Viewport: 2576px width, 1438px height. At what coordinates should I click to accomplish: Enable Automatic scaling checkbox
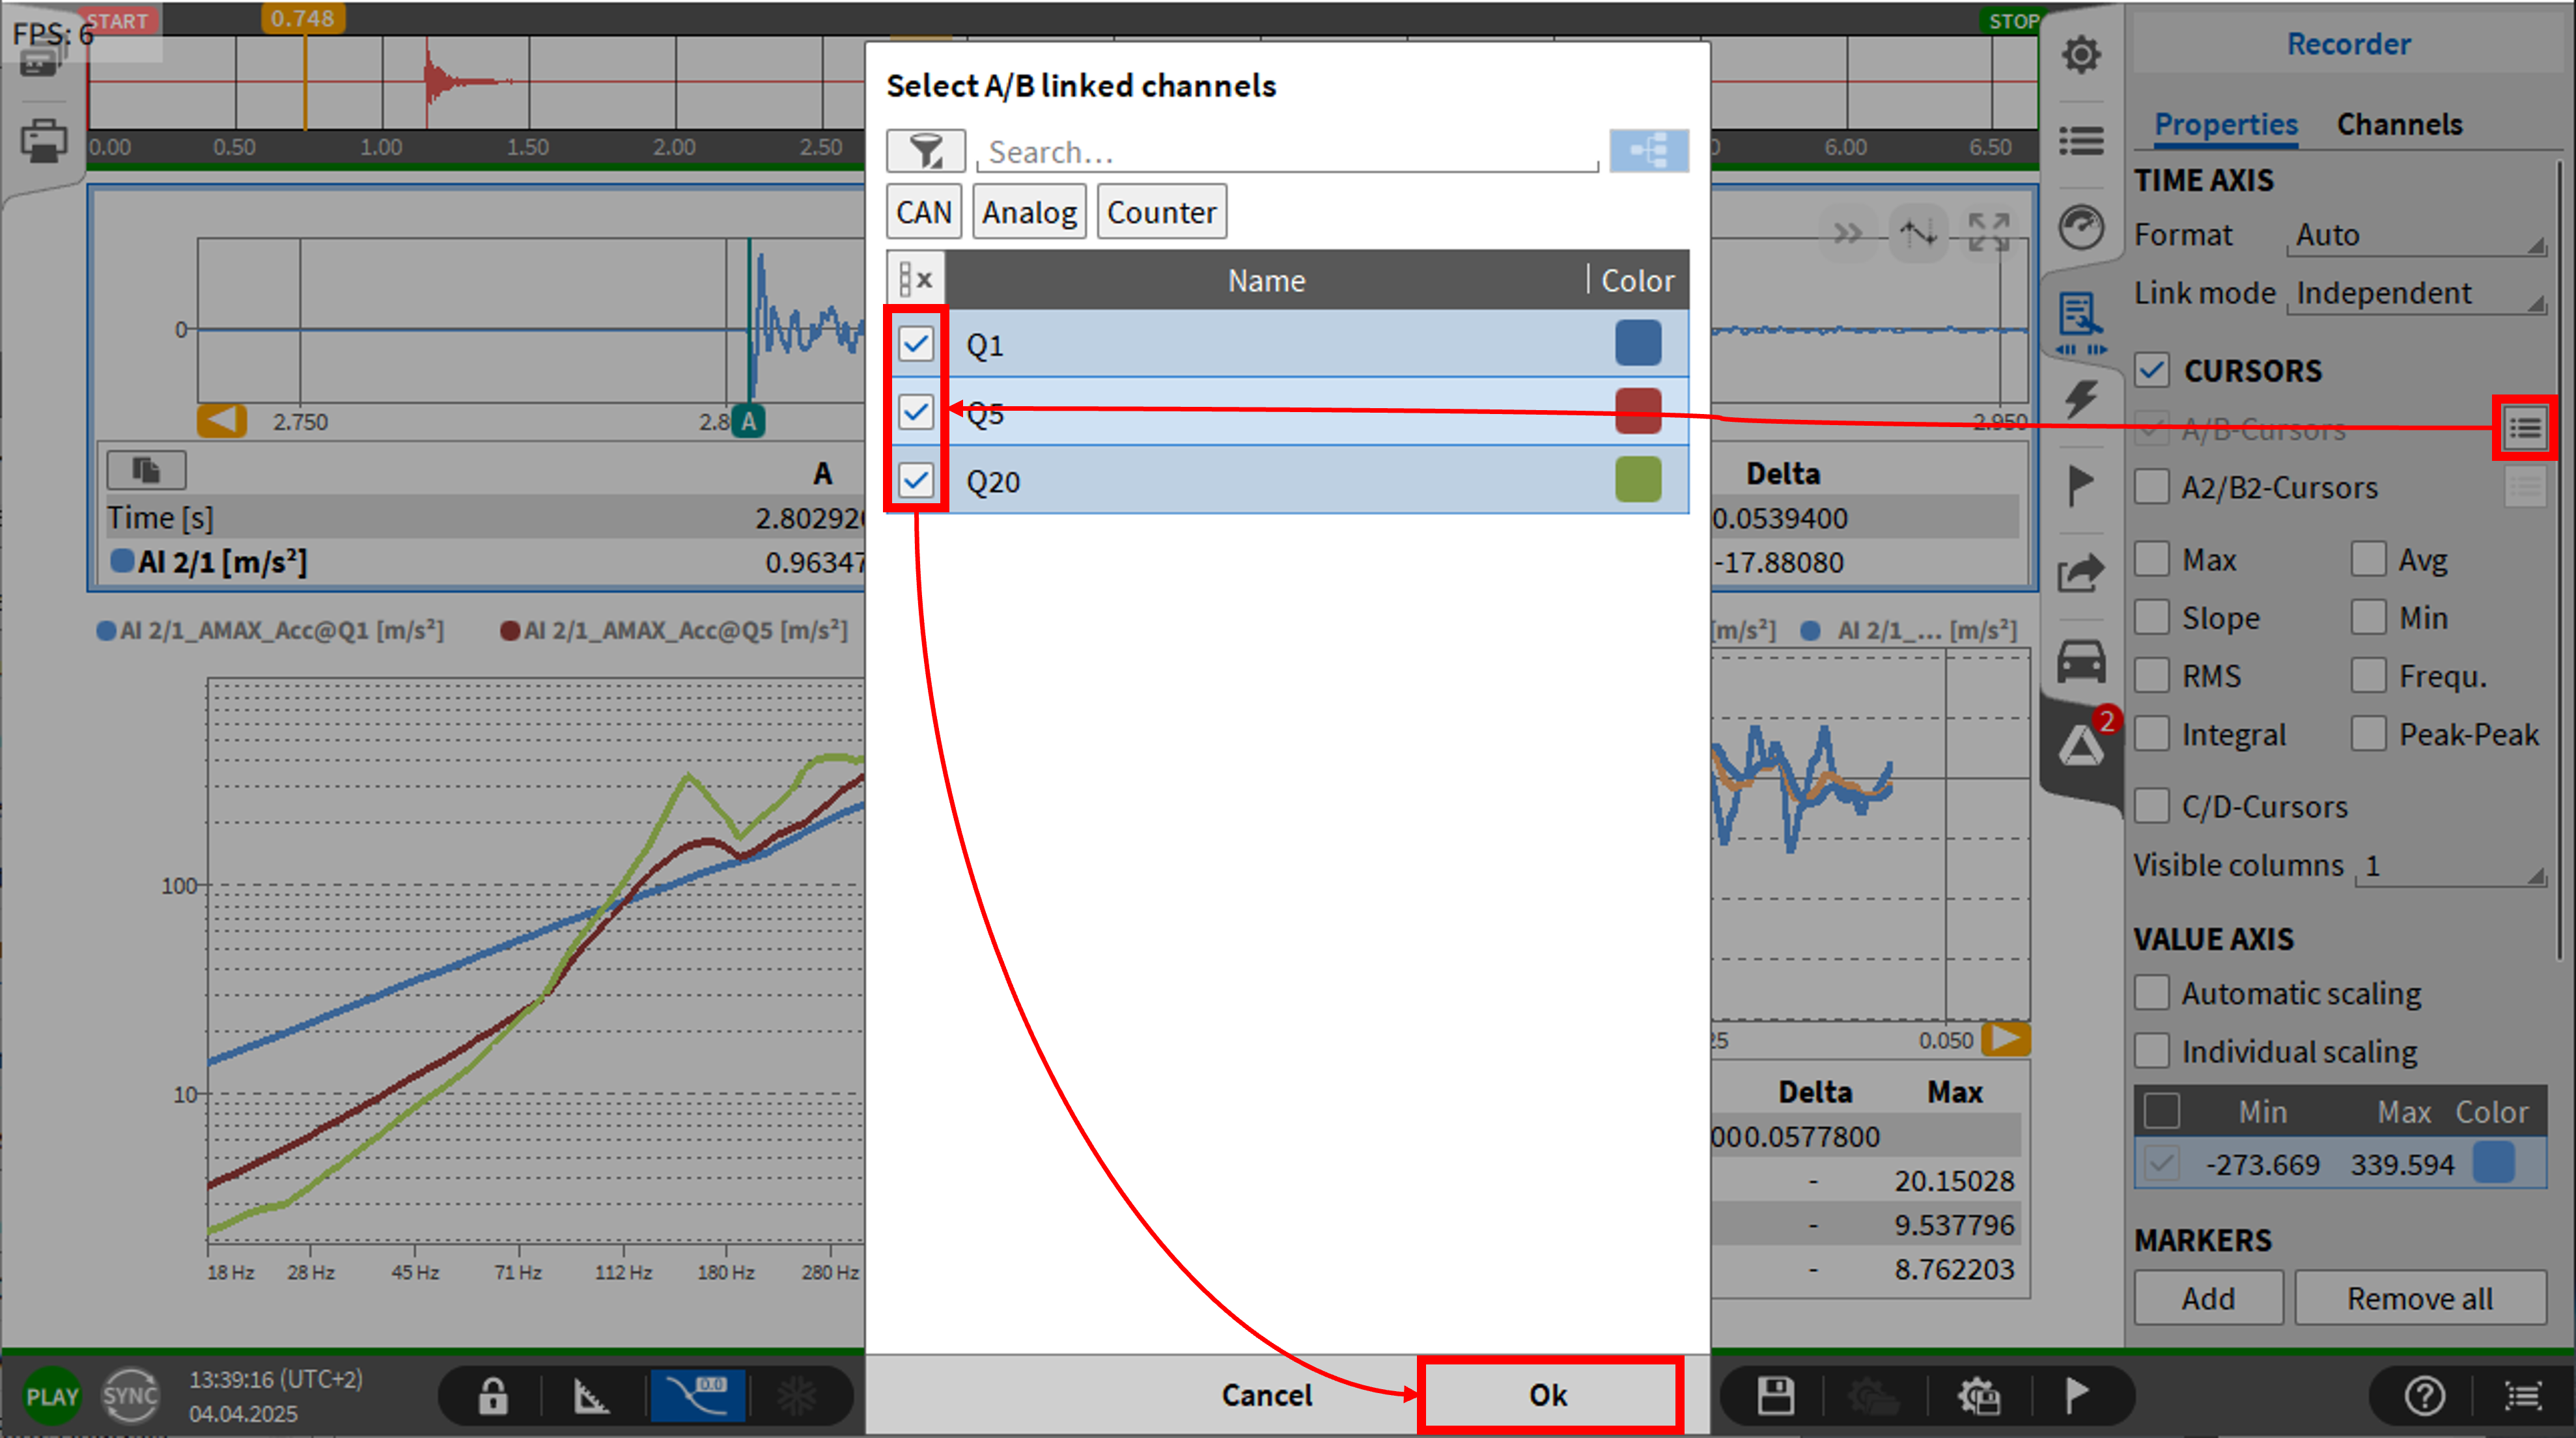[x=2151, y=994]
